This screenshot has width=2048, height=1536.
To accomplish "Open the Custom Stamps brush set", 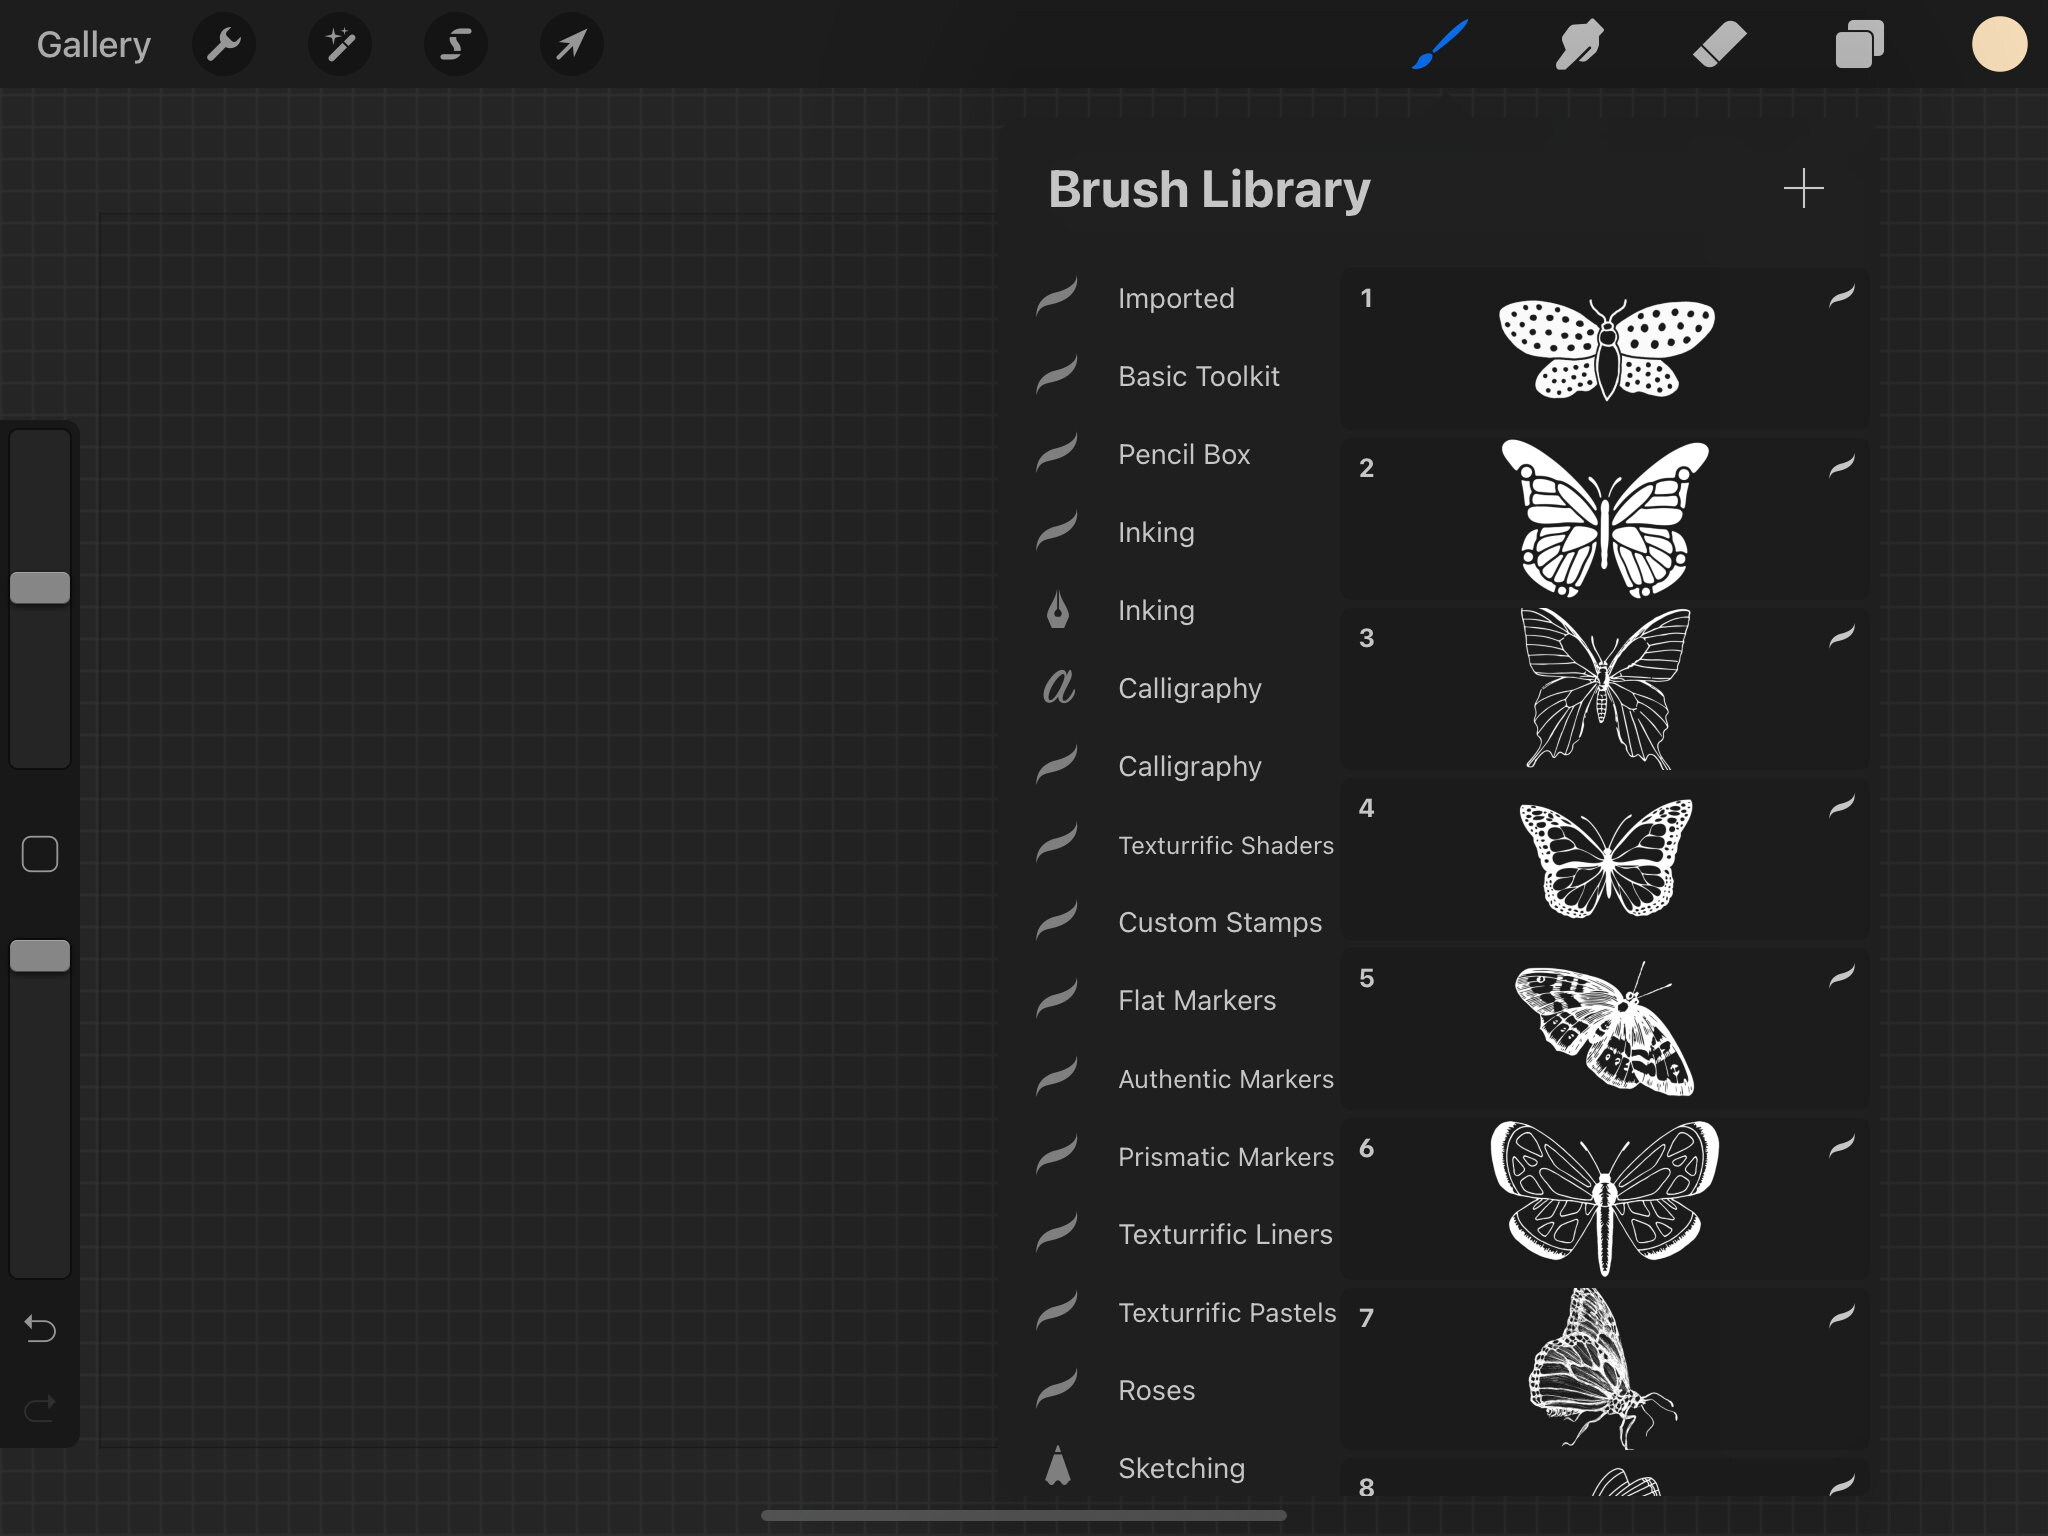I will [1219, 922].
